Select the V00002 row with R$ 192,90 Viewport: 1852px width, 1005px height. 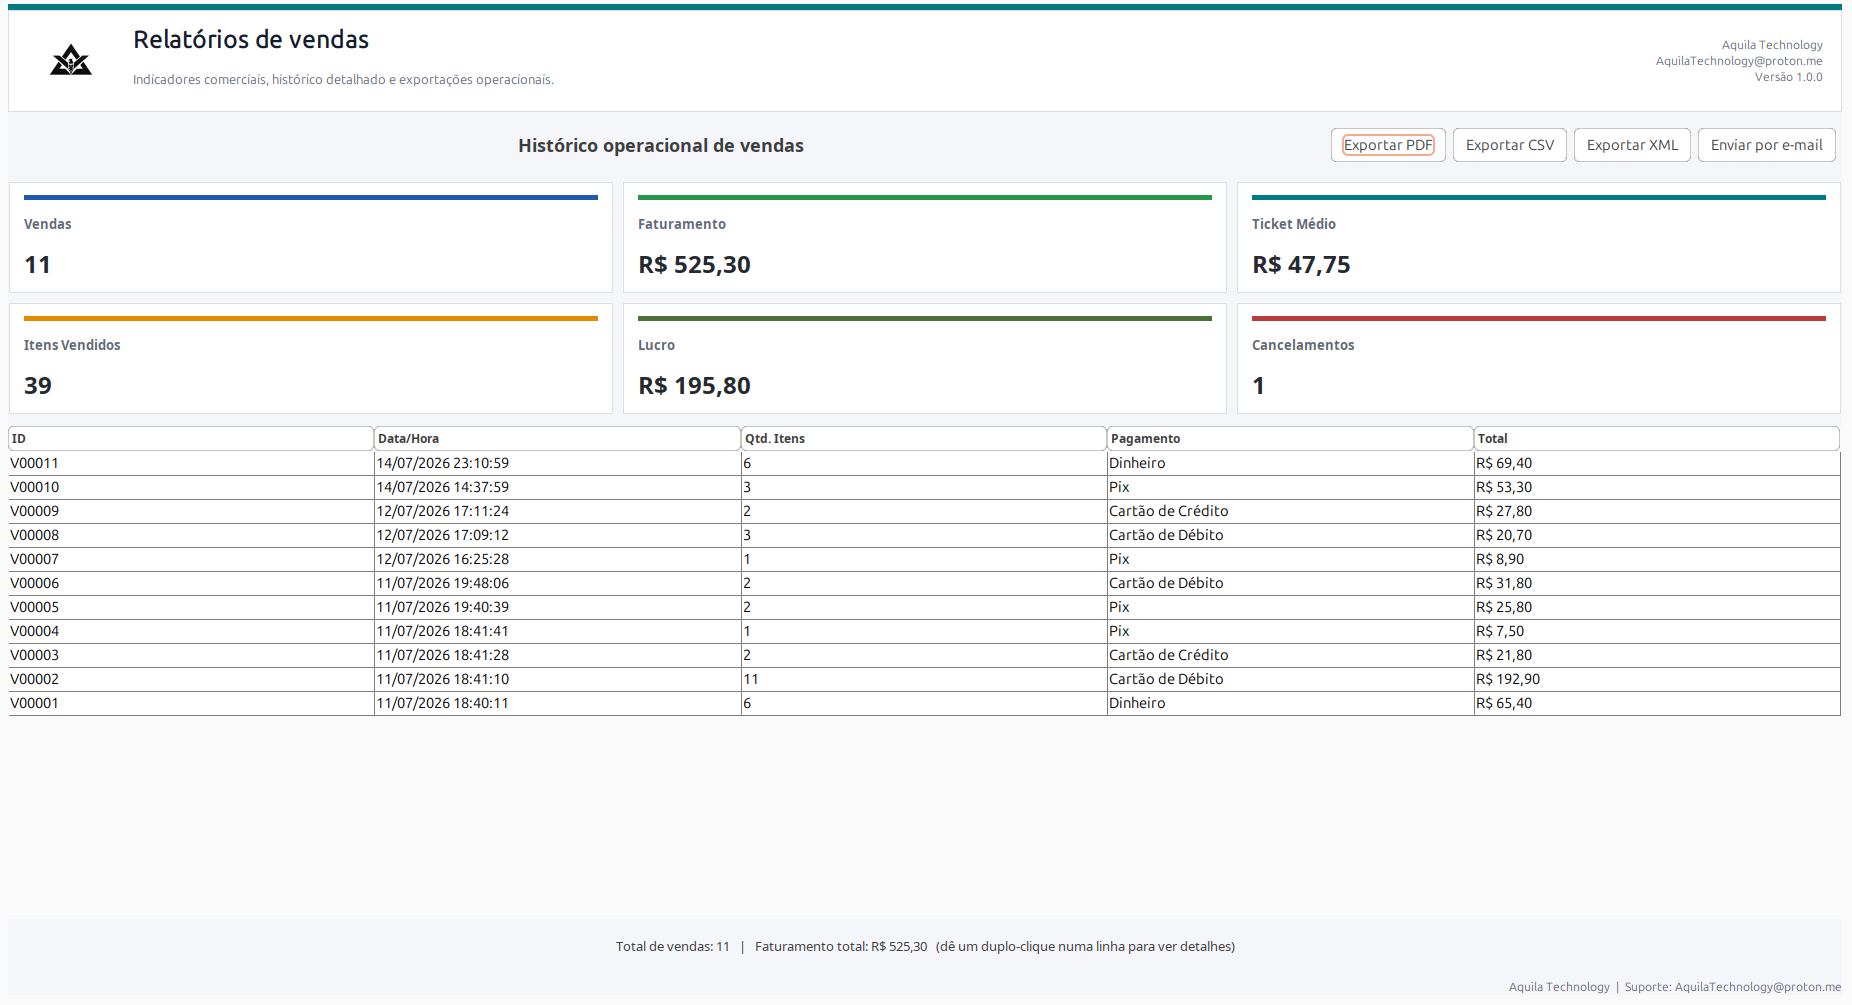pyautogui.click(x=925, y=679)
